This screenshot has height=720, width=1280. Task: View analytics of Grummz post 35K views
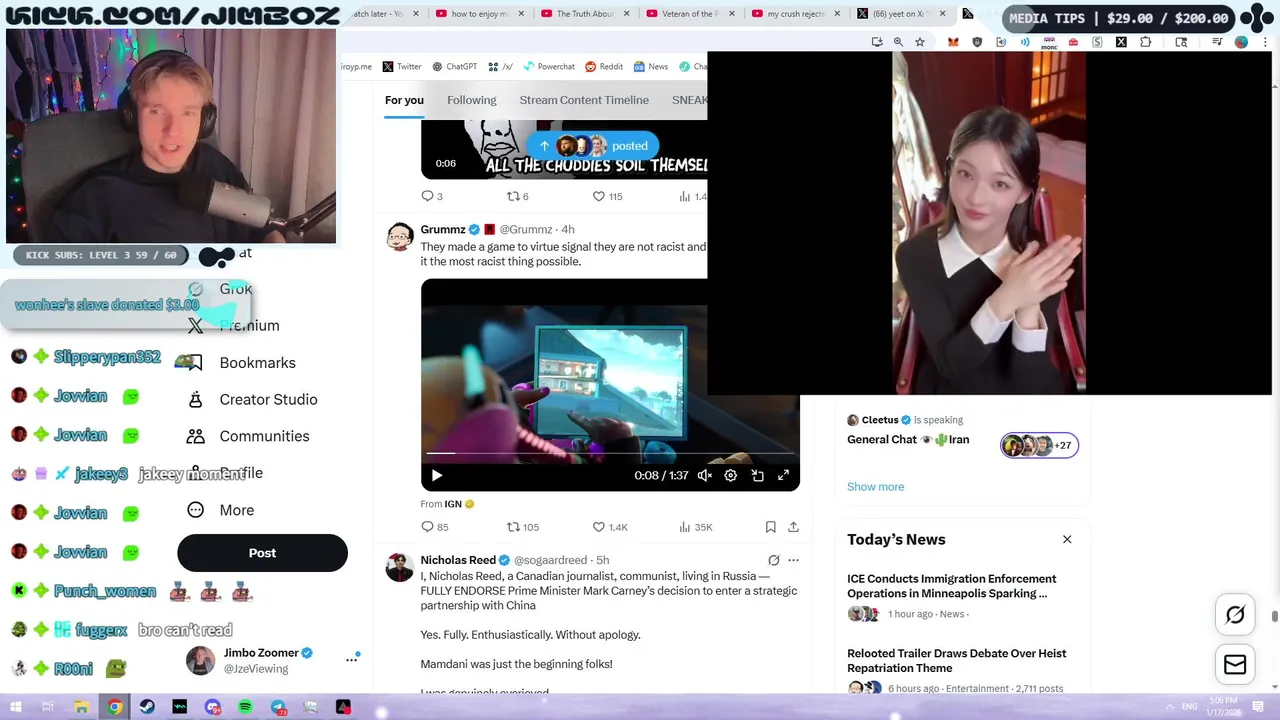[695, 527]
